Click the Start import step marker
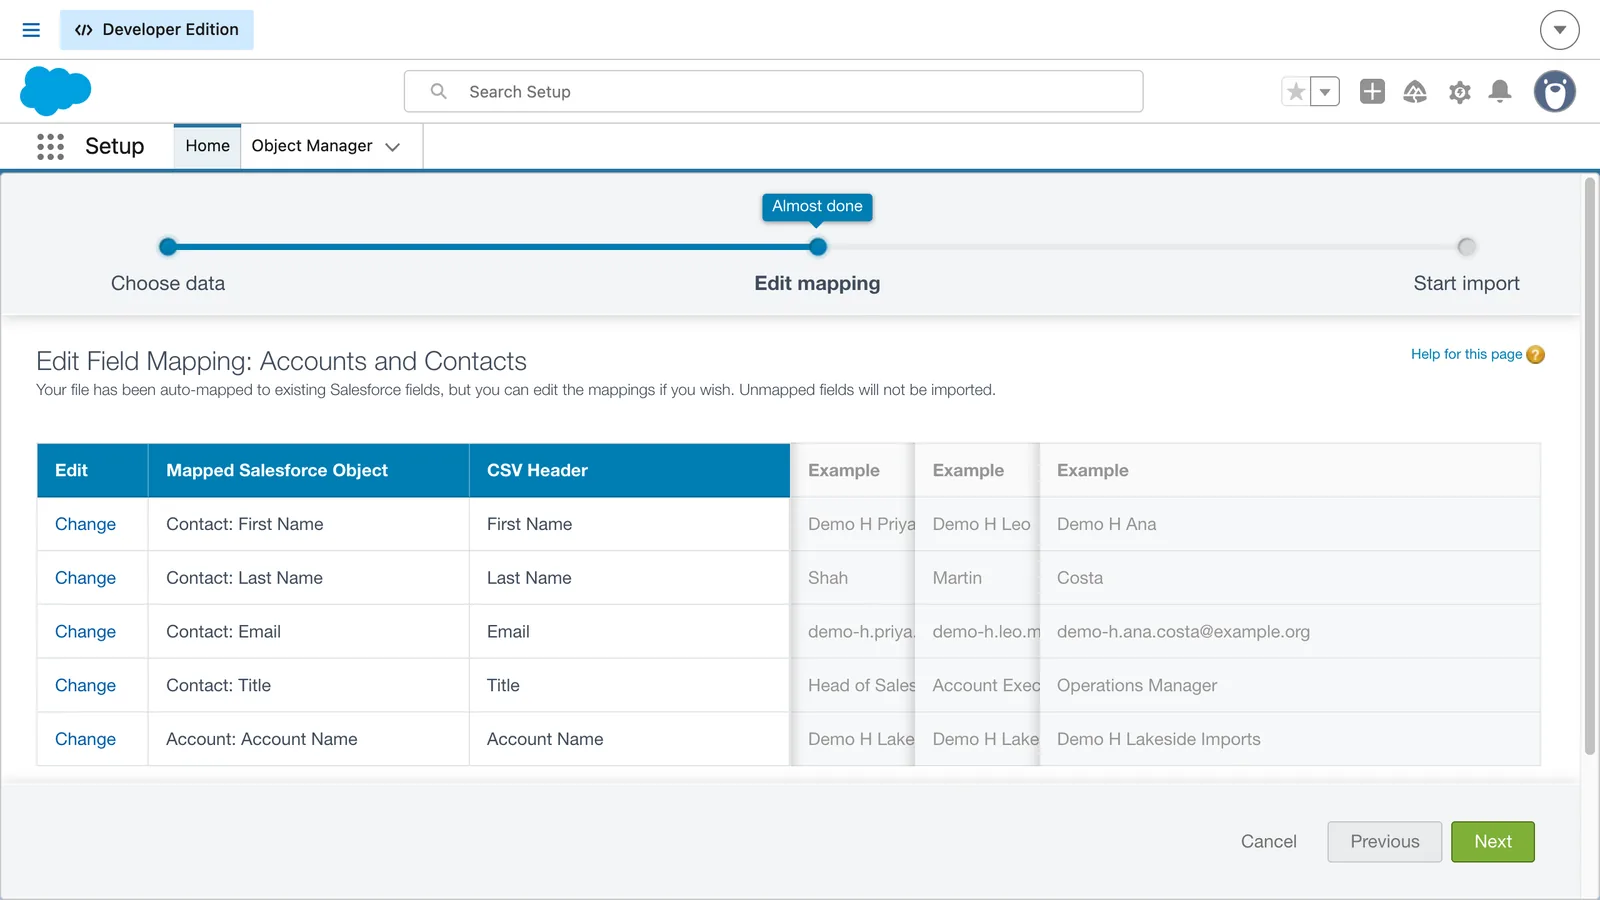1600x900 pixels. pyautogui.click(x=1466, y=247)
